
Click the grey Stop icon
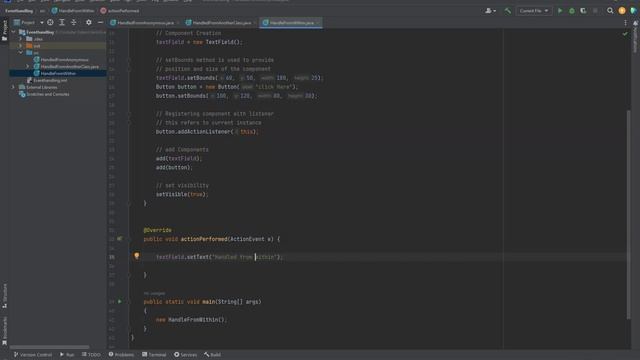coord(596,11)
